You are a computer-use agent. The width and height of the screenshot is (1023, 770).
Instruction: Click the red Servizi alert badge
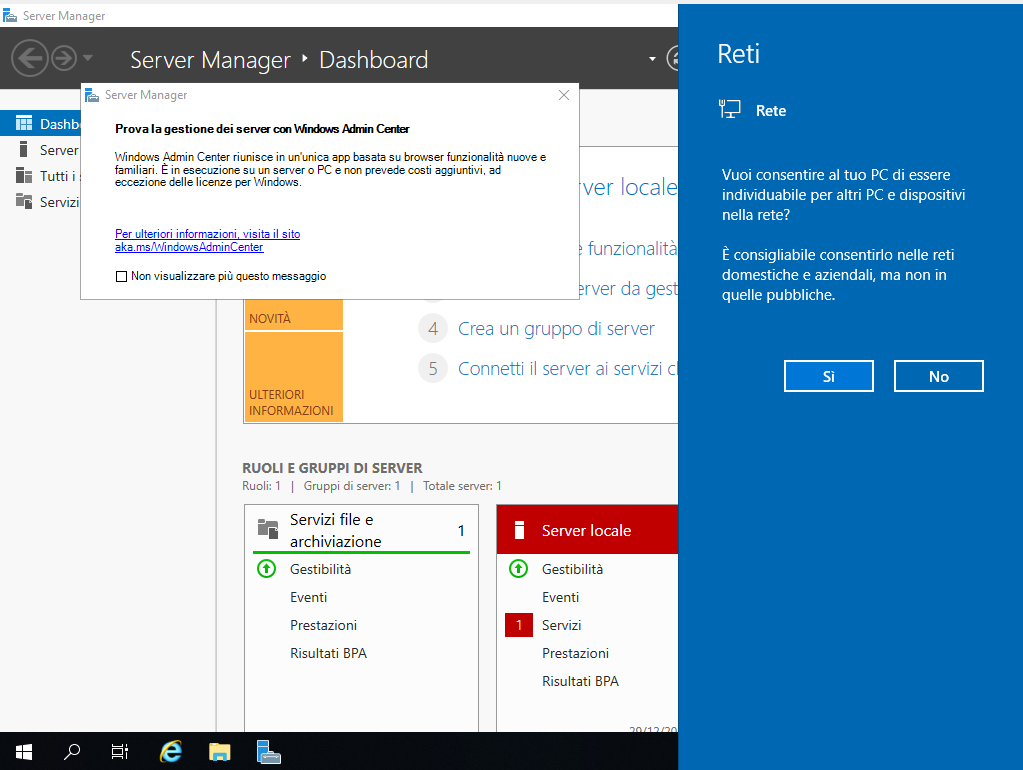pos(519,625)
